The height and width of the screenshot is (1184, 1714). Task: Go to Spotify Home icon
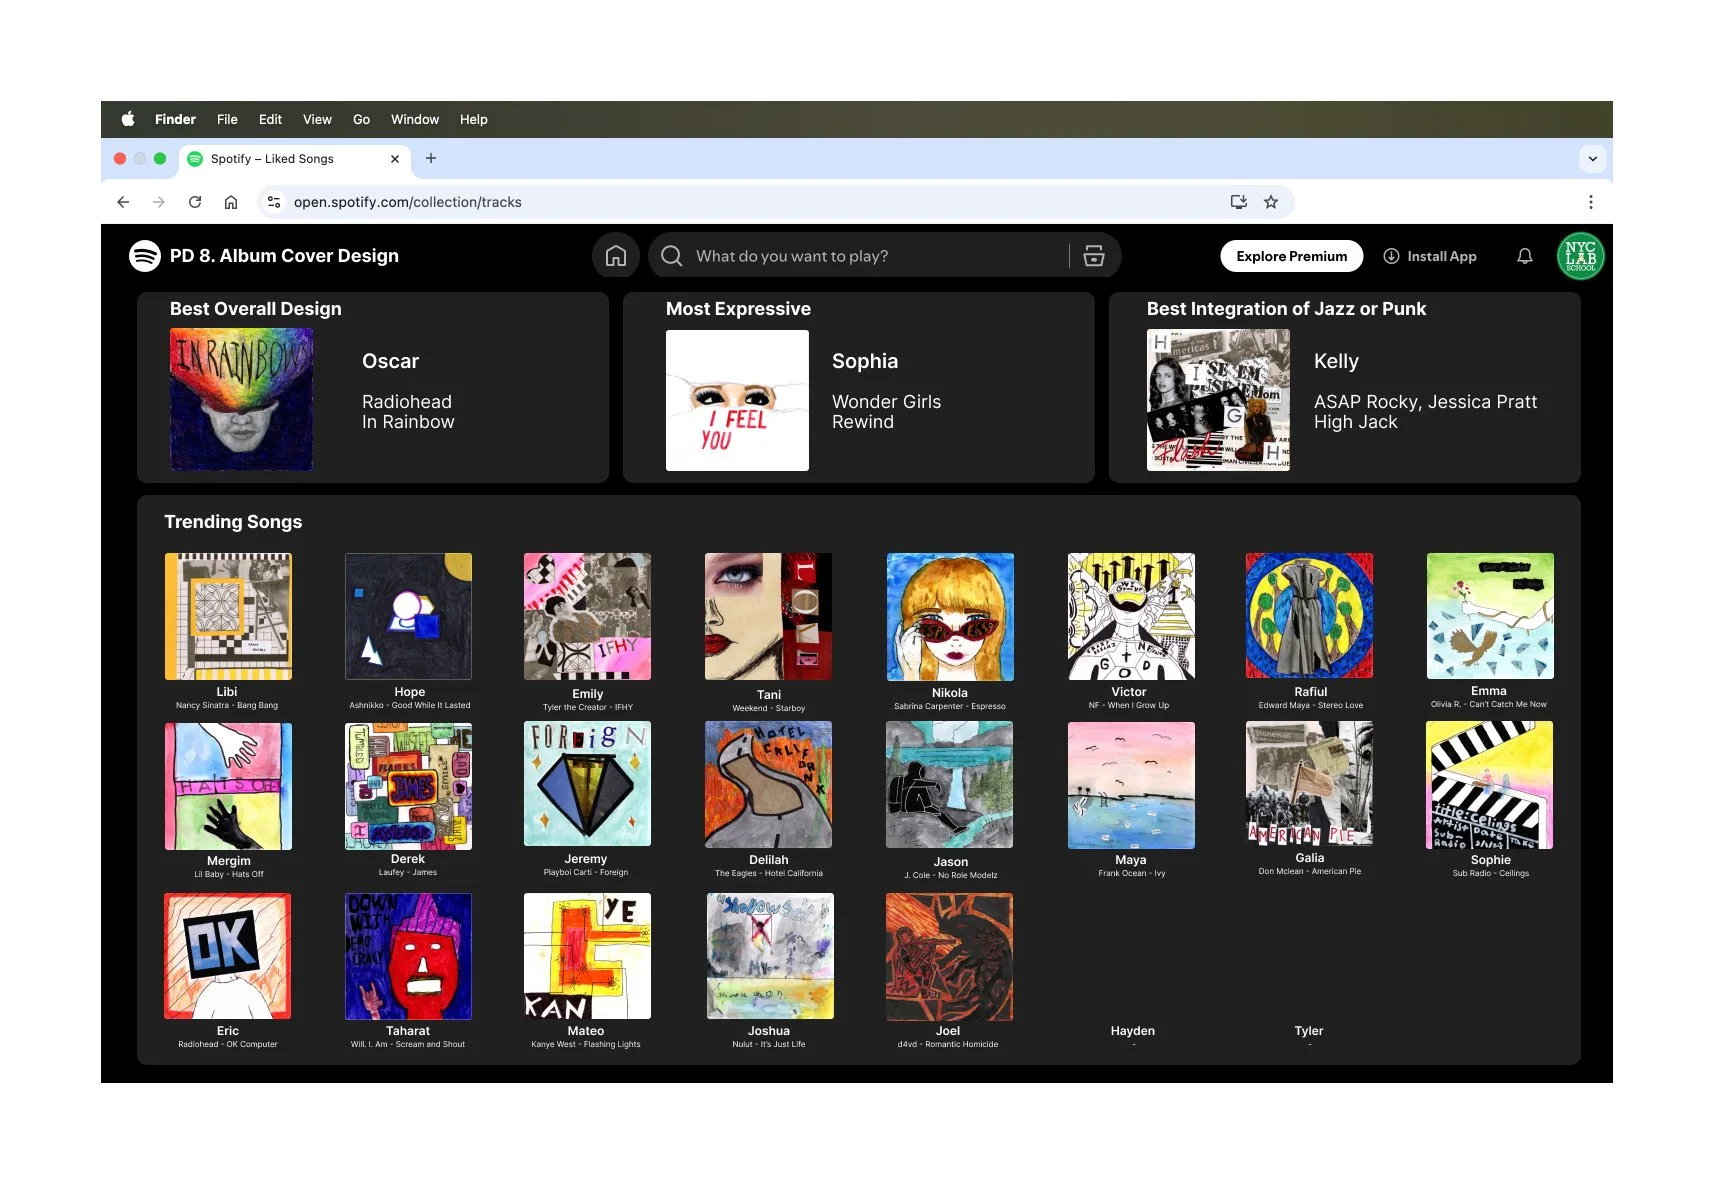[x=616, y=256]
